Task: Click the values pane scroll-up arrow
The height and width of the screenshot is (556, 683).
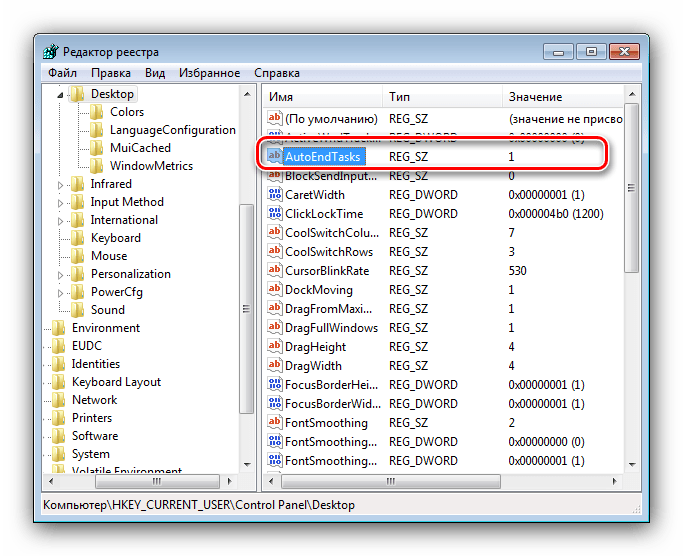Action: pos(632,94)
